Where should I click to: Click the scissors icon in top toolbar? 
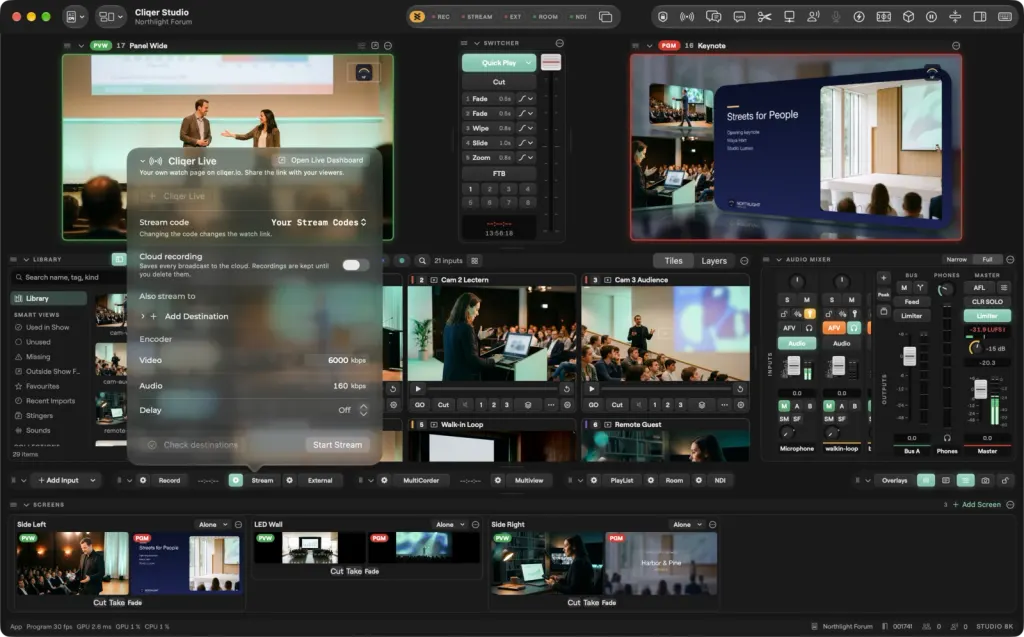click(x=764, y=17)
